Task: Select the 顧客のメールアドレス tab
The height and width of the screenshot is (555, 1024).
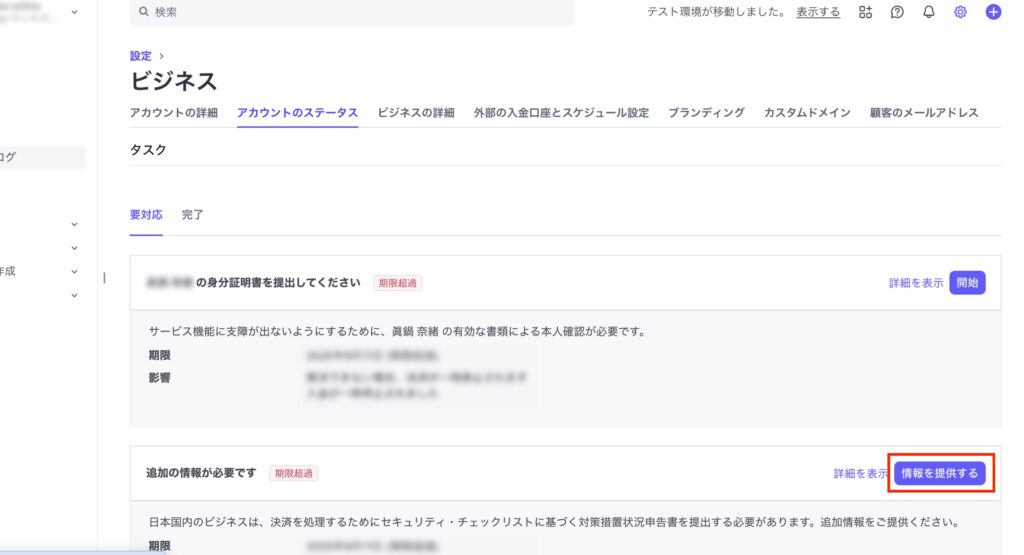Action: coord(924,113)
